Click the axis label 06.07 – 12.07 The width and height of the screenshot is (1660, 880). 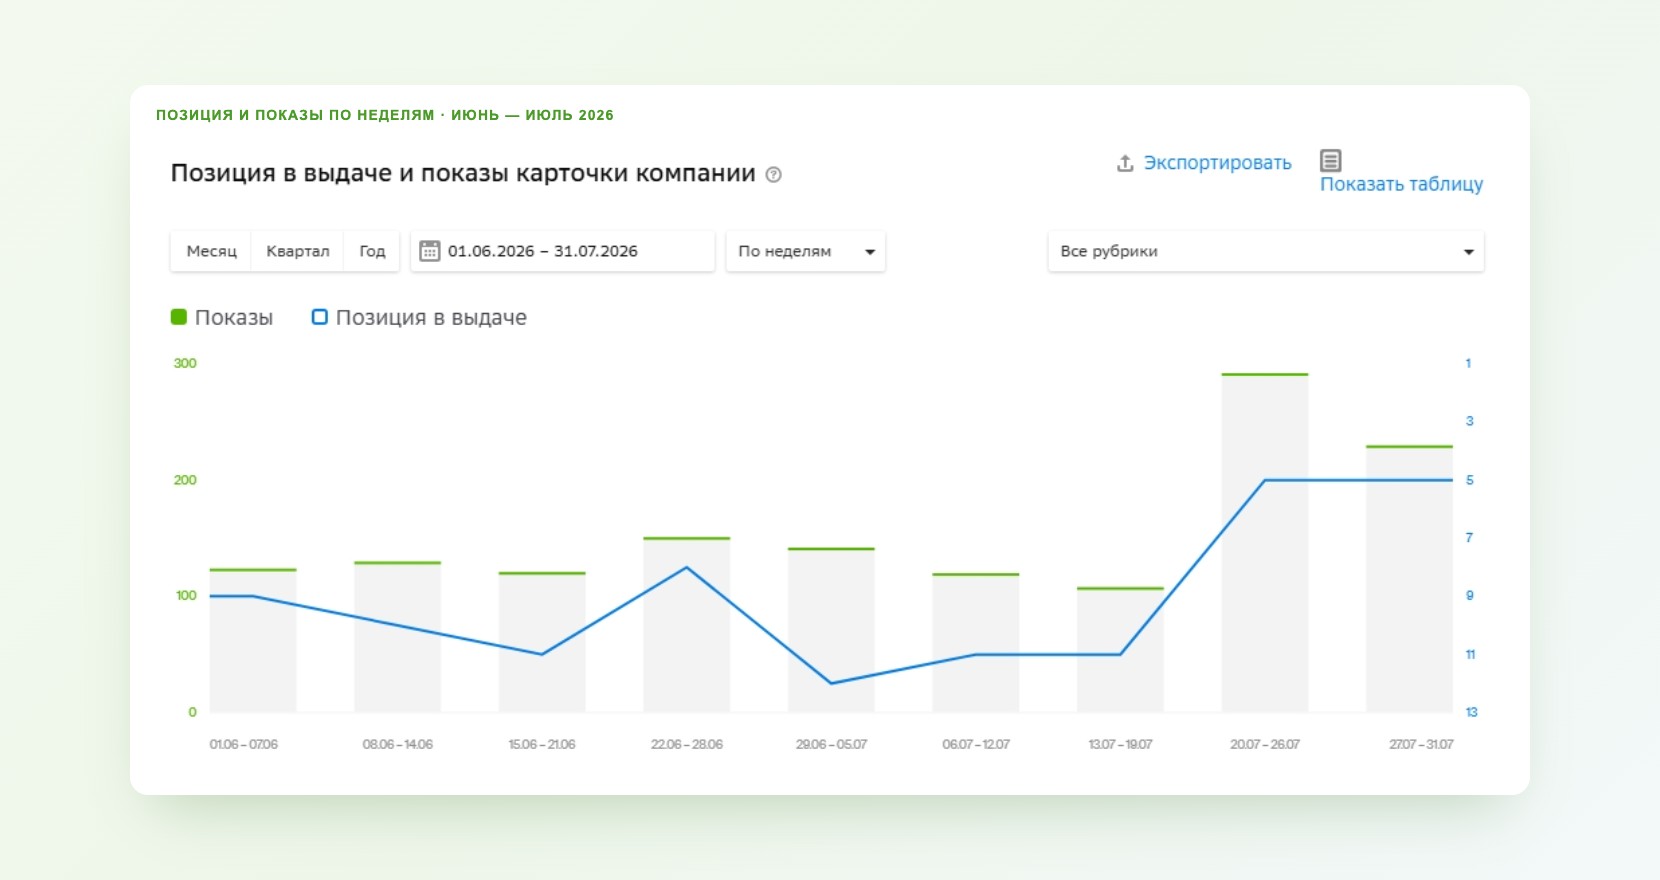click(x=976, y=744)
